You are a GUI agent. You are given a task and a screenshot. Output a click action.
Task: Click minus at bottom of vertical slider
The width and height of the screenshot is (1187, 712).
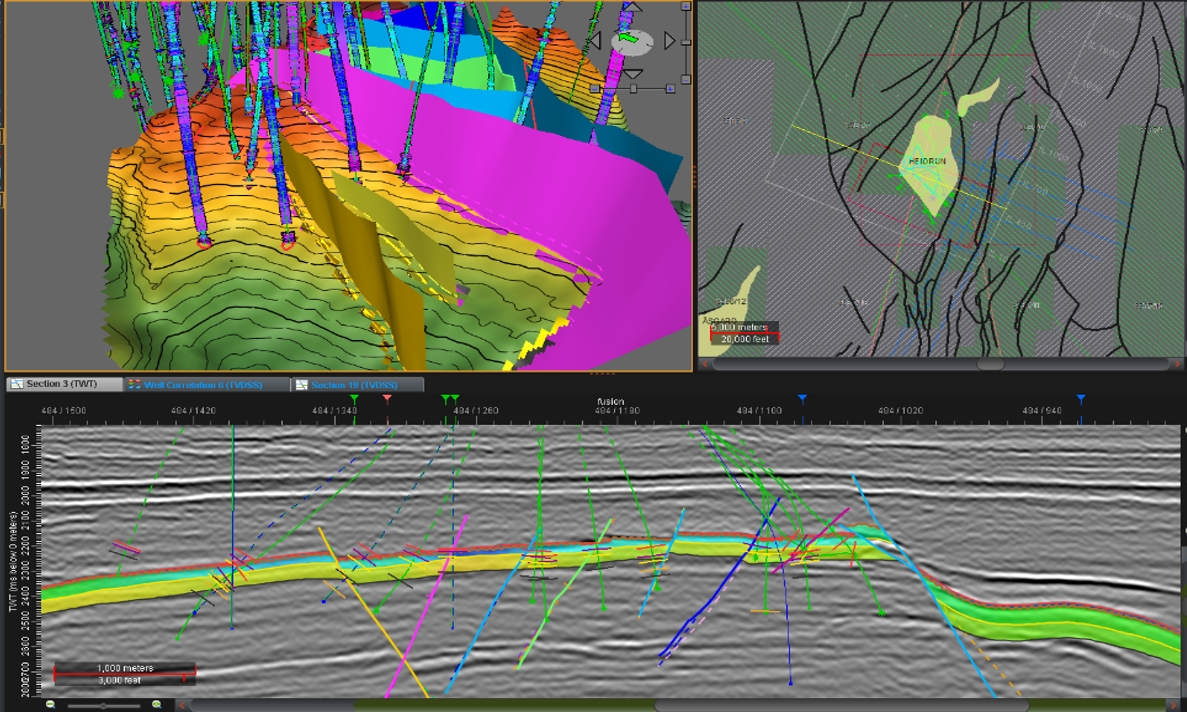686,80
